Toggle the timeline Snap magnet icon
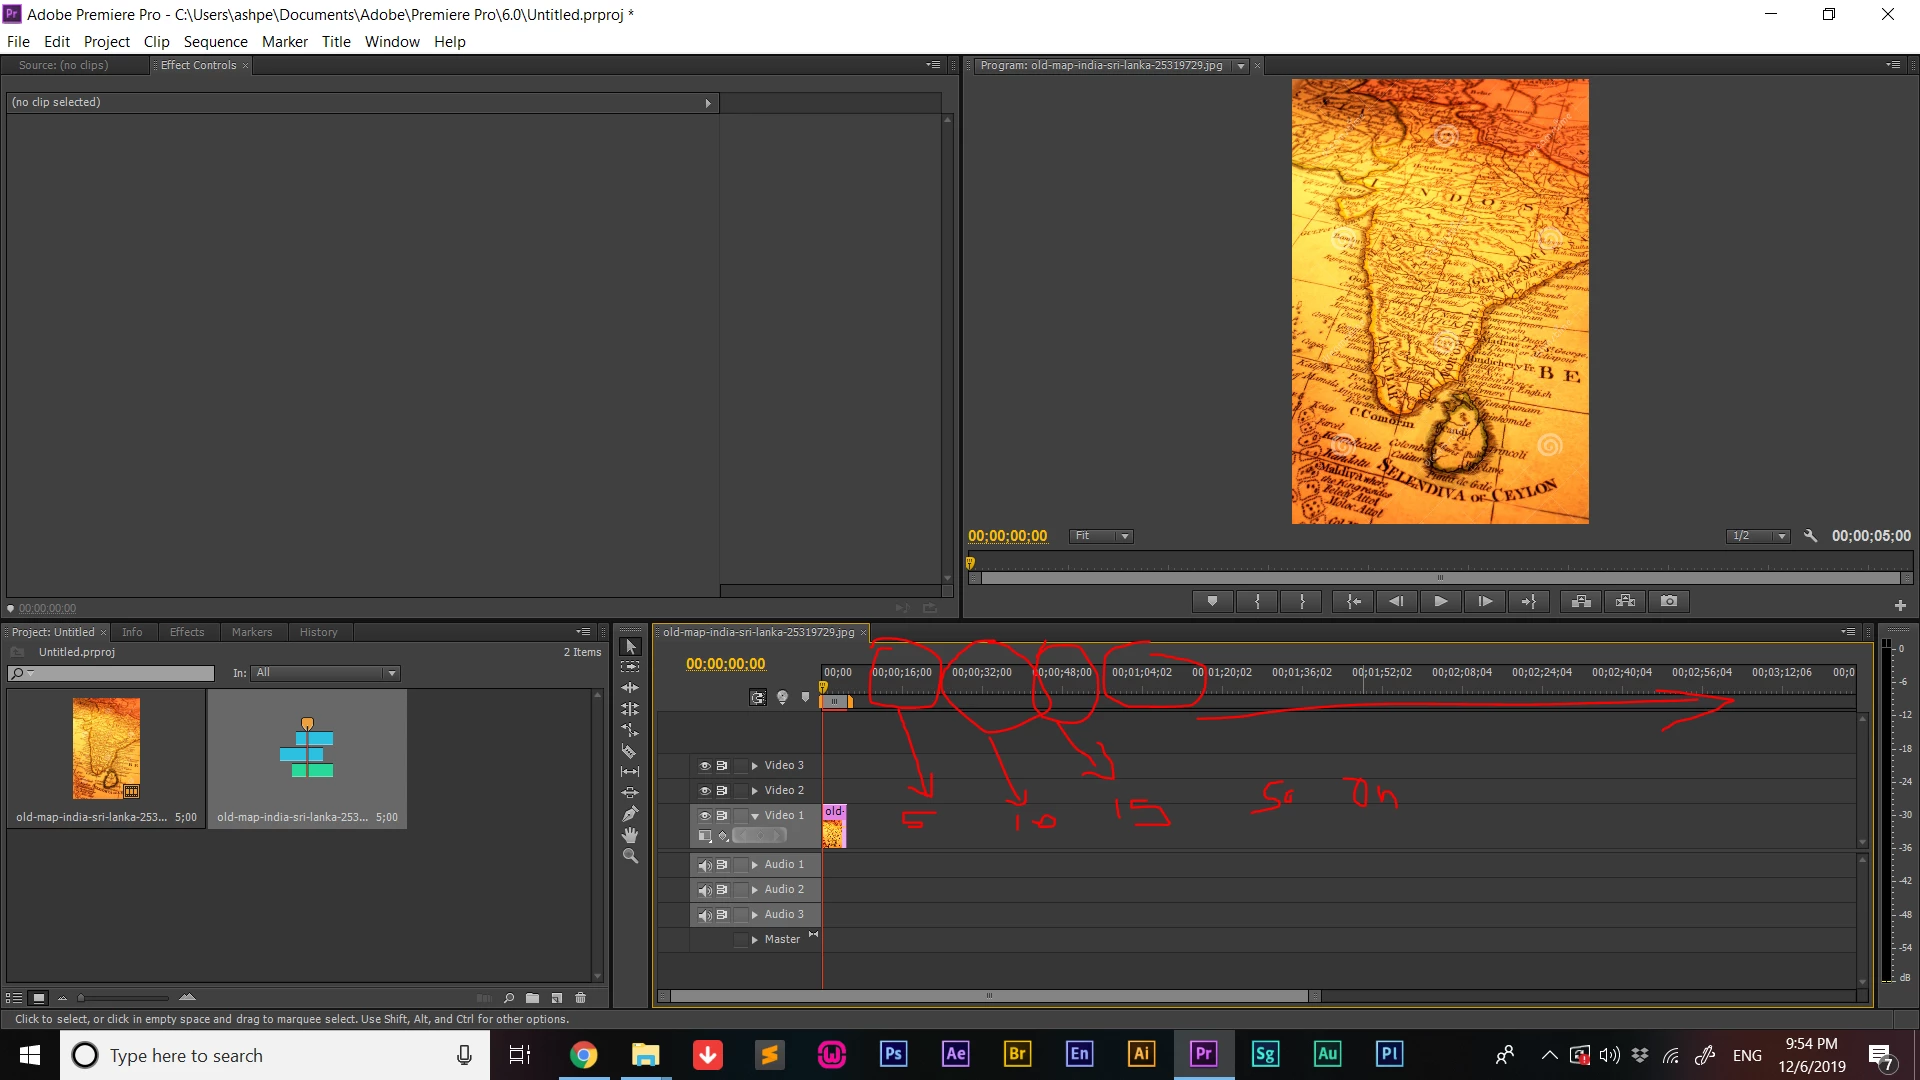The width and height of the screenshot is (1920, 1080). (758, 698)
